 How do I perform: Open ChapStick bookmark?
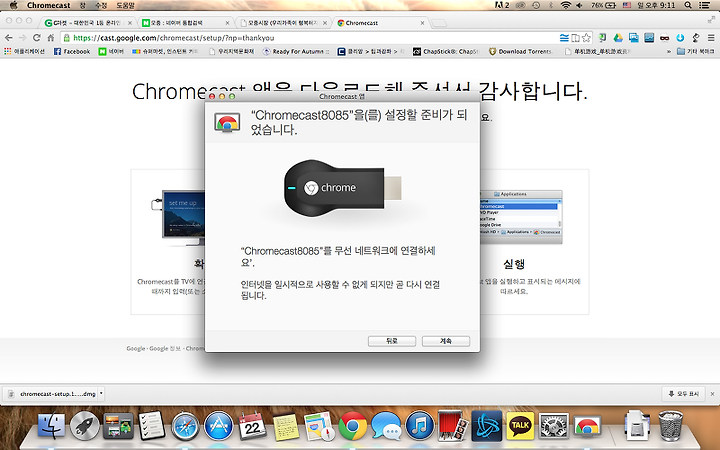click(446, 51)
